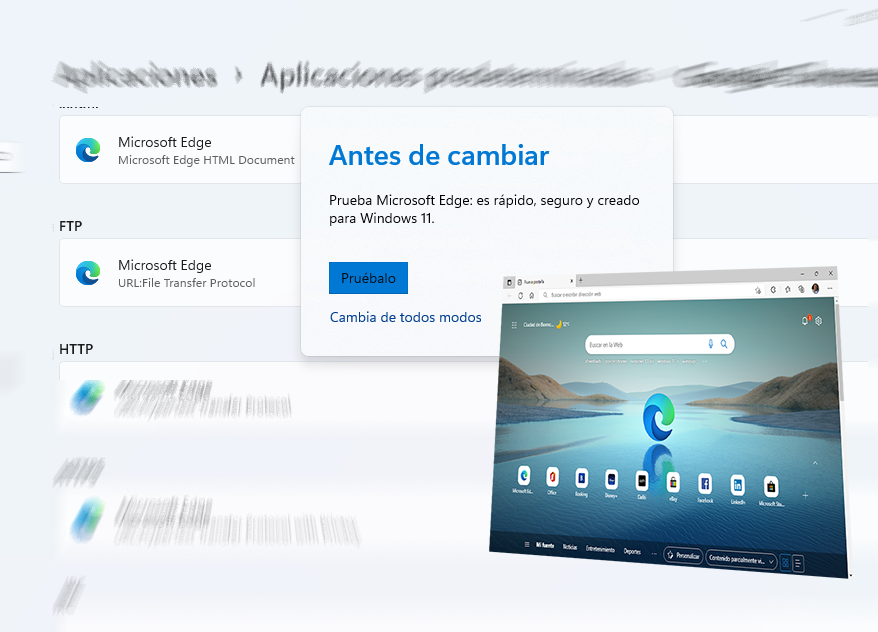This screenshot has height=632, width=878.
Task: Click the Pruébalo button
Action: (368, 278)
